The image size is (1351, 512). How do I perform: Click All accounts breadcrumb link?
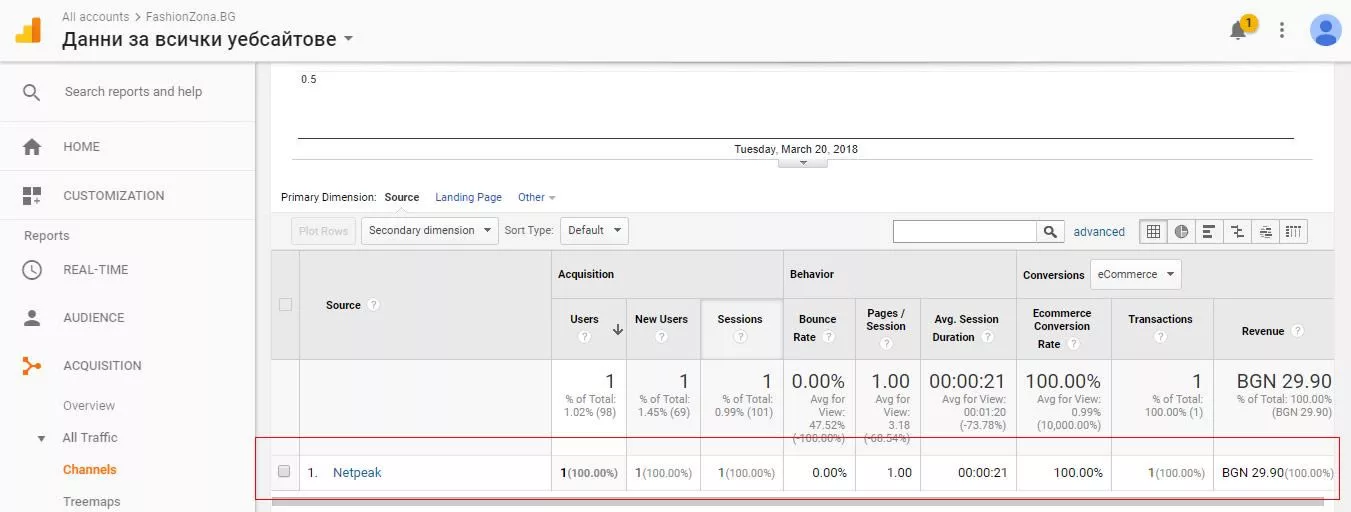95,17
